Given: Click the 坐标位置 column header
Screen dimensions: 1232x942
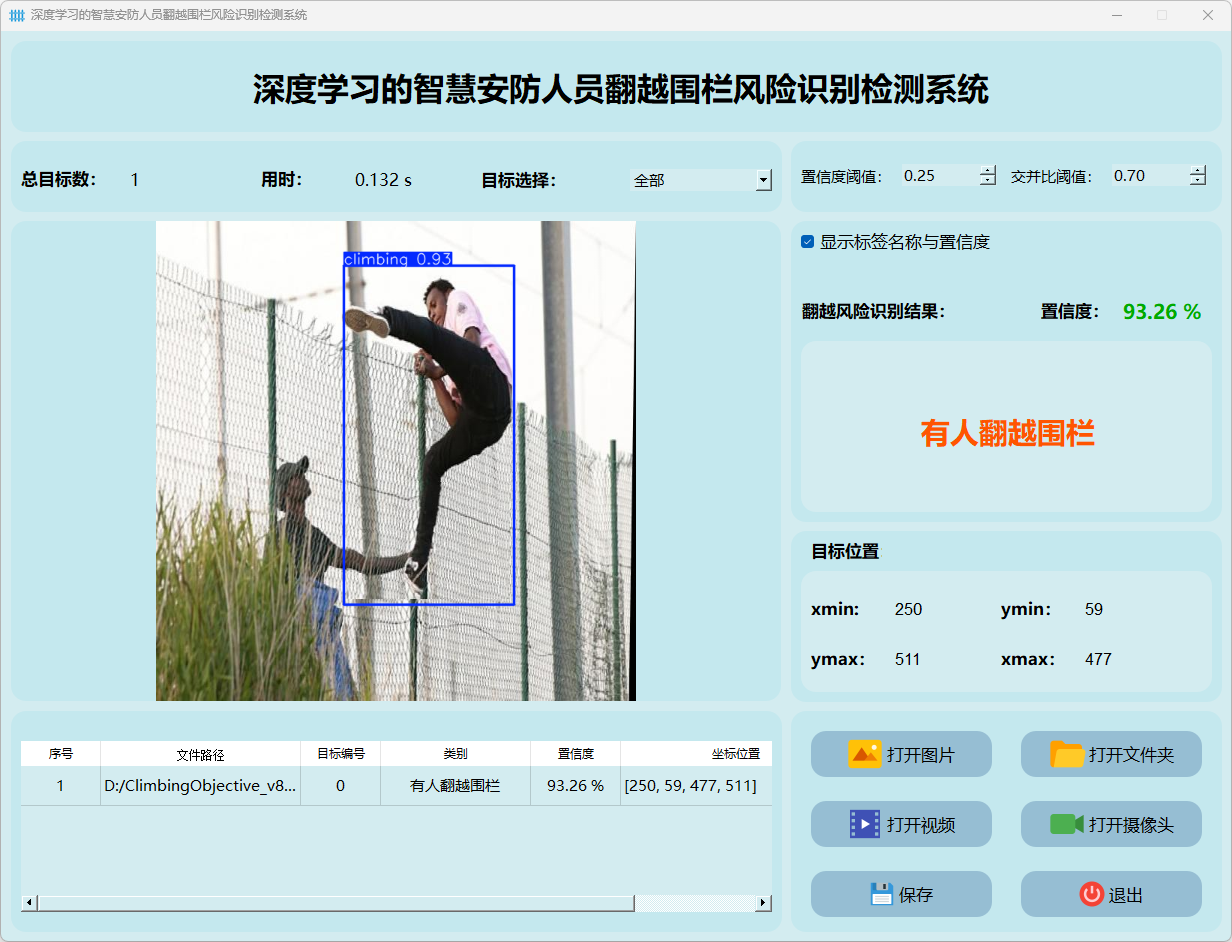Looking at the screenshot, I should pos(696,754).
